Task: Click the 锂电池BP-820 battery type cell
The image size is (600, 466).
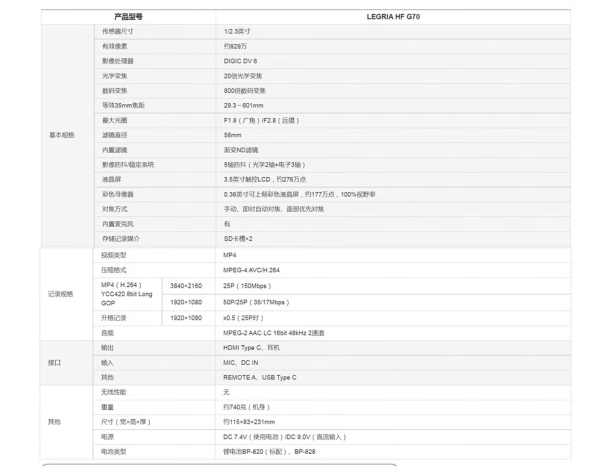Action: coord(393,452)
